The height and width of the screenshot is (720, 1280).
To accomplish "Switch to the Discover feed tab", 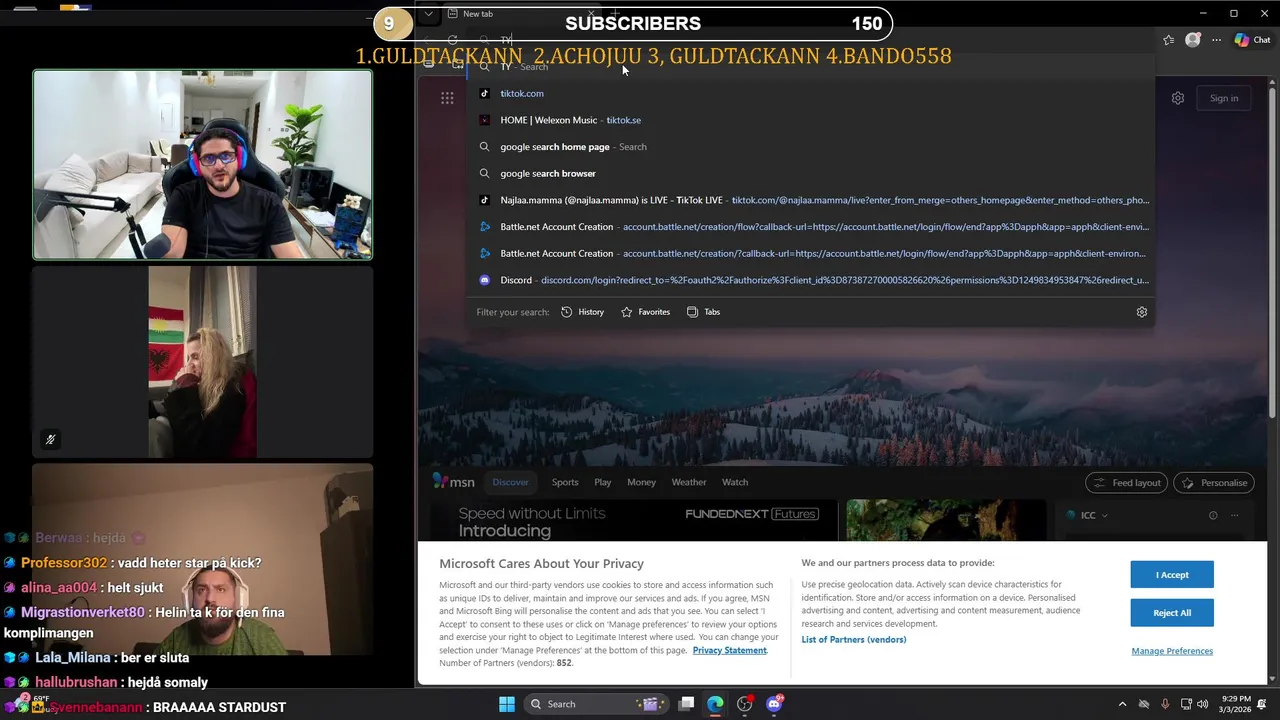I will pyautogui.click(x=510, y=482).
